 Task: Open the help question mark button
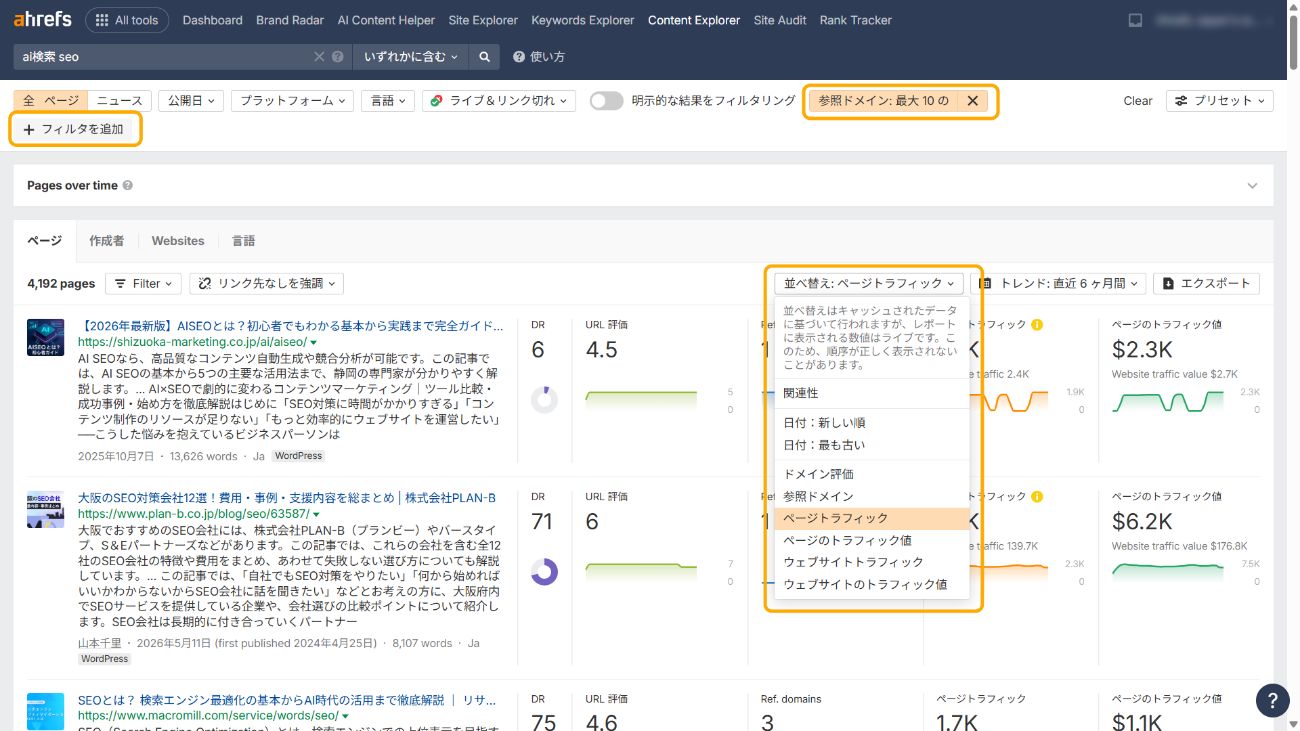(x=1273, y=700)
